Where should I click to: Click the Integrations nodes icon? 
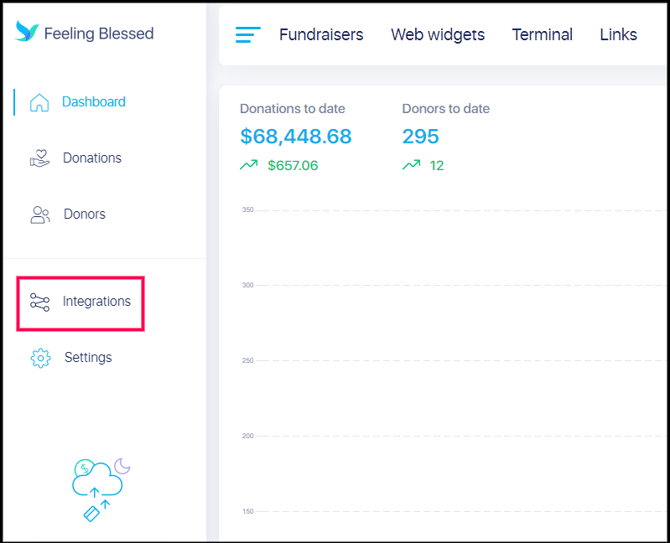coord(40,302)
